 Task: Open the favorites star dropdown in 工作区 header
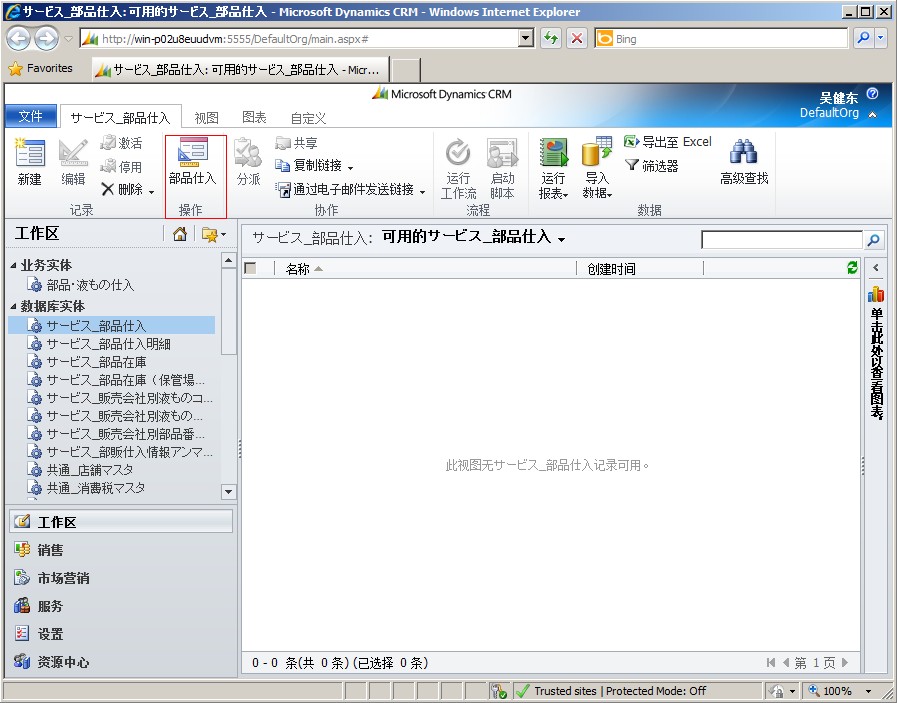[x=214, y=234]
